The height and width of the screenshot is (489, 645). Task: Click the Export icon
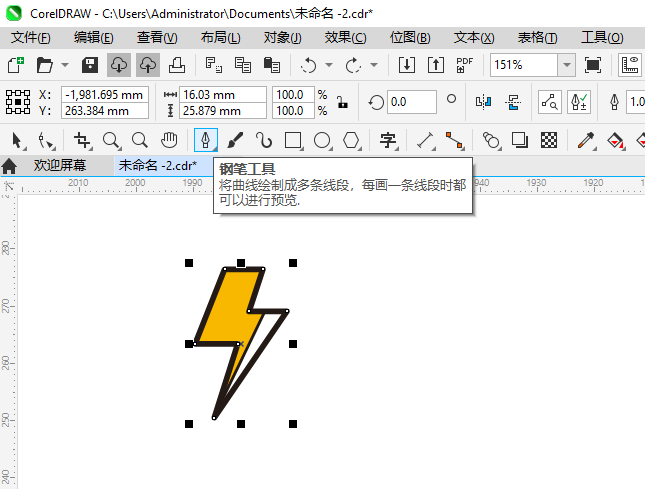point(436,65)
